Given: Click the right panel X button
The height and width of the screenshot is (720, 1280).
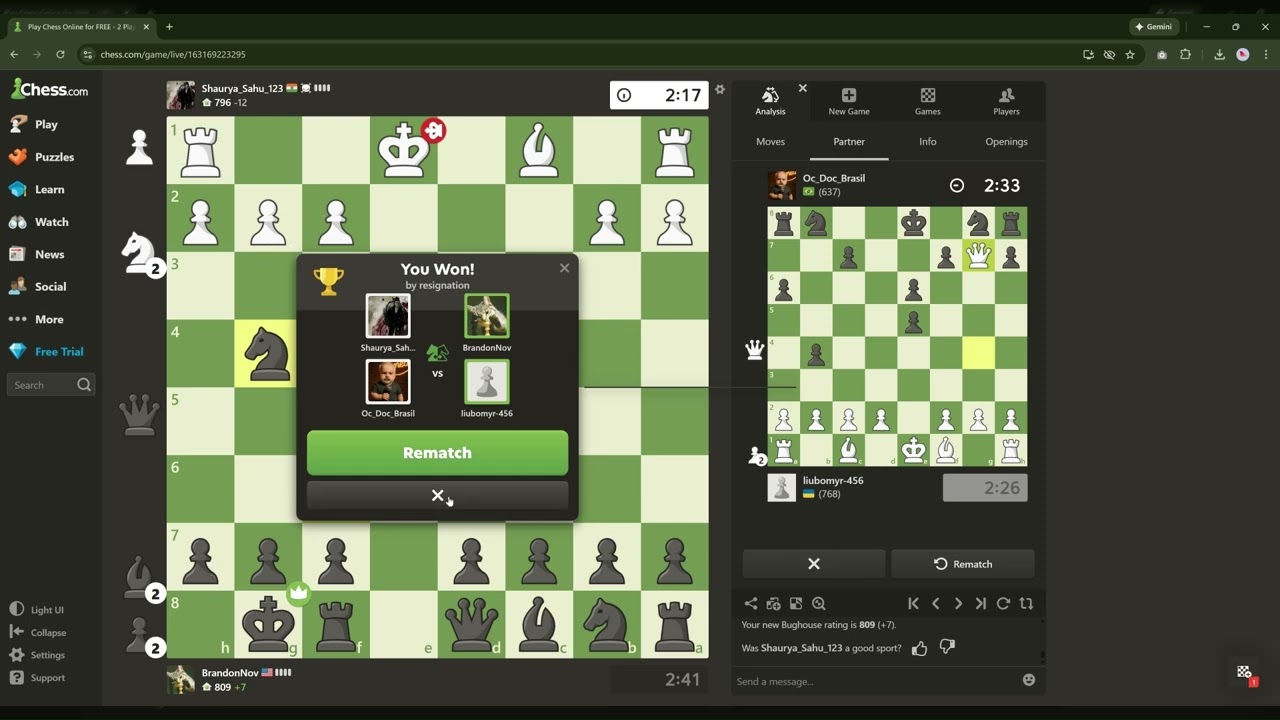Looking at the screenshot, I should point(813,564).
